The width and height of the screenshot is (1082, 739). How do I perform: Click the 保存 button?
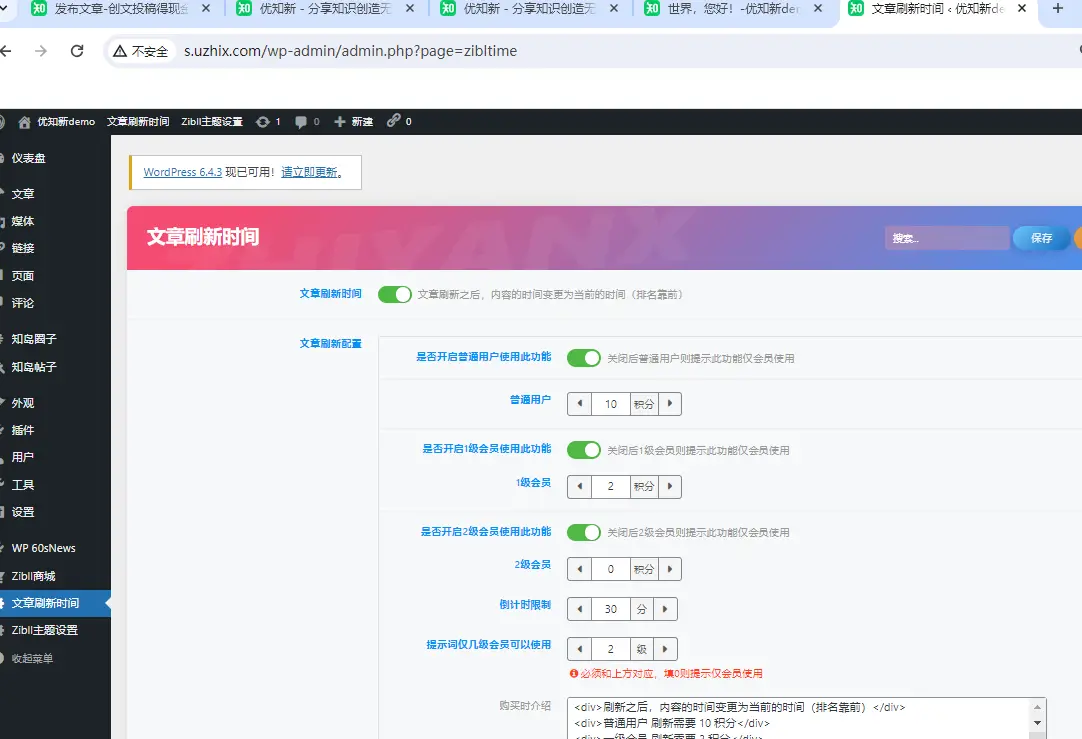pyautogui.click(x=1041, y=238)
